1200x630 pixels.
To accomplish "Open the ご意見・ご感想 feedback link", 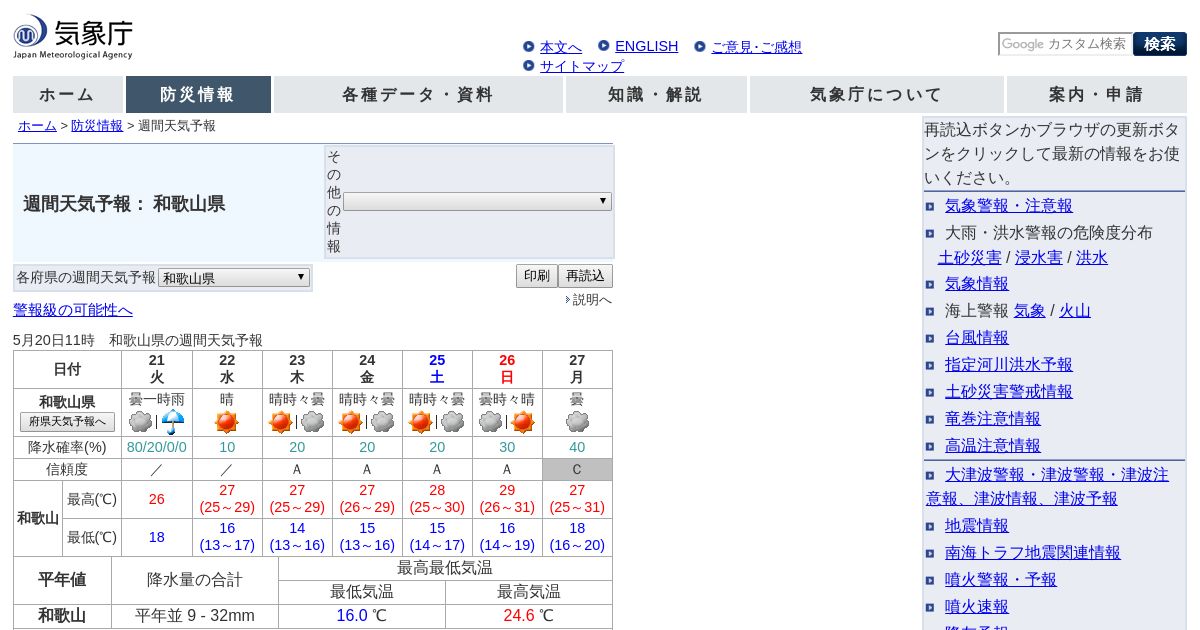I will point(757,47).
